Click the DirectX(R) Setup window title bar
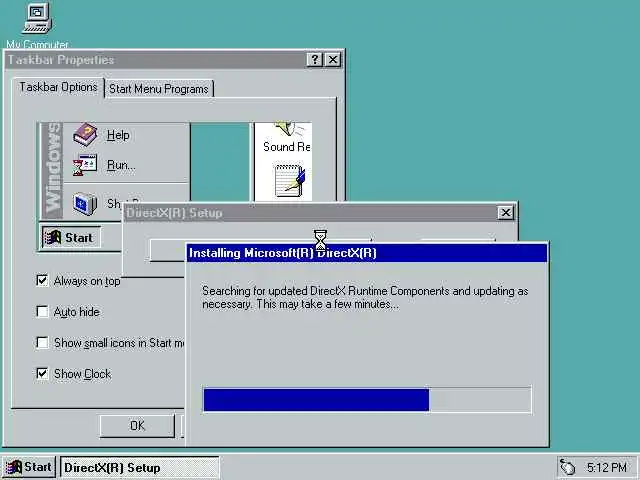 click(310, 213)
